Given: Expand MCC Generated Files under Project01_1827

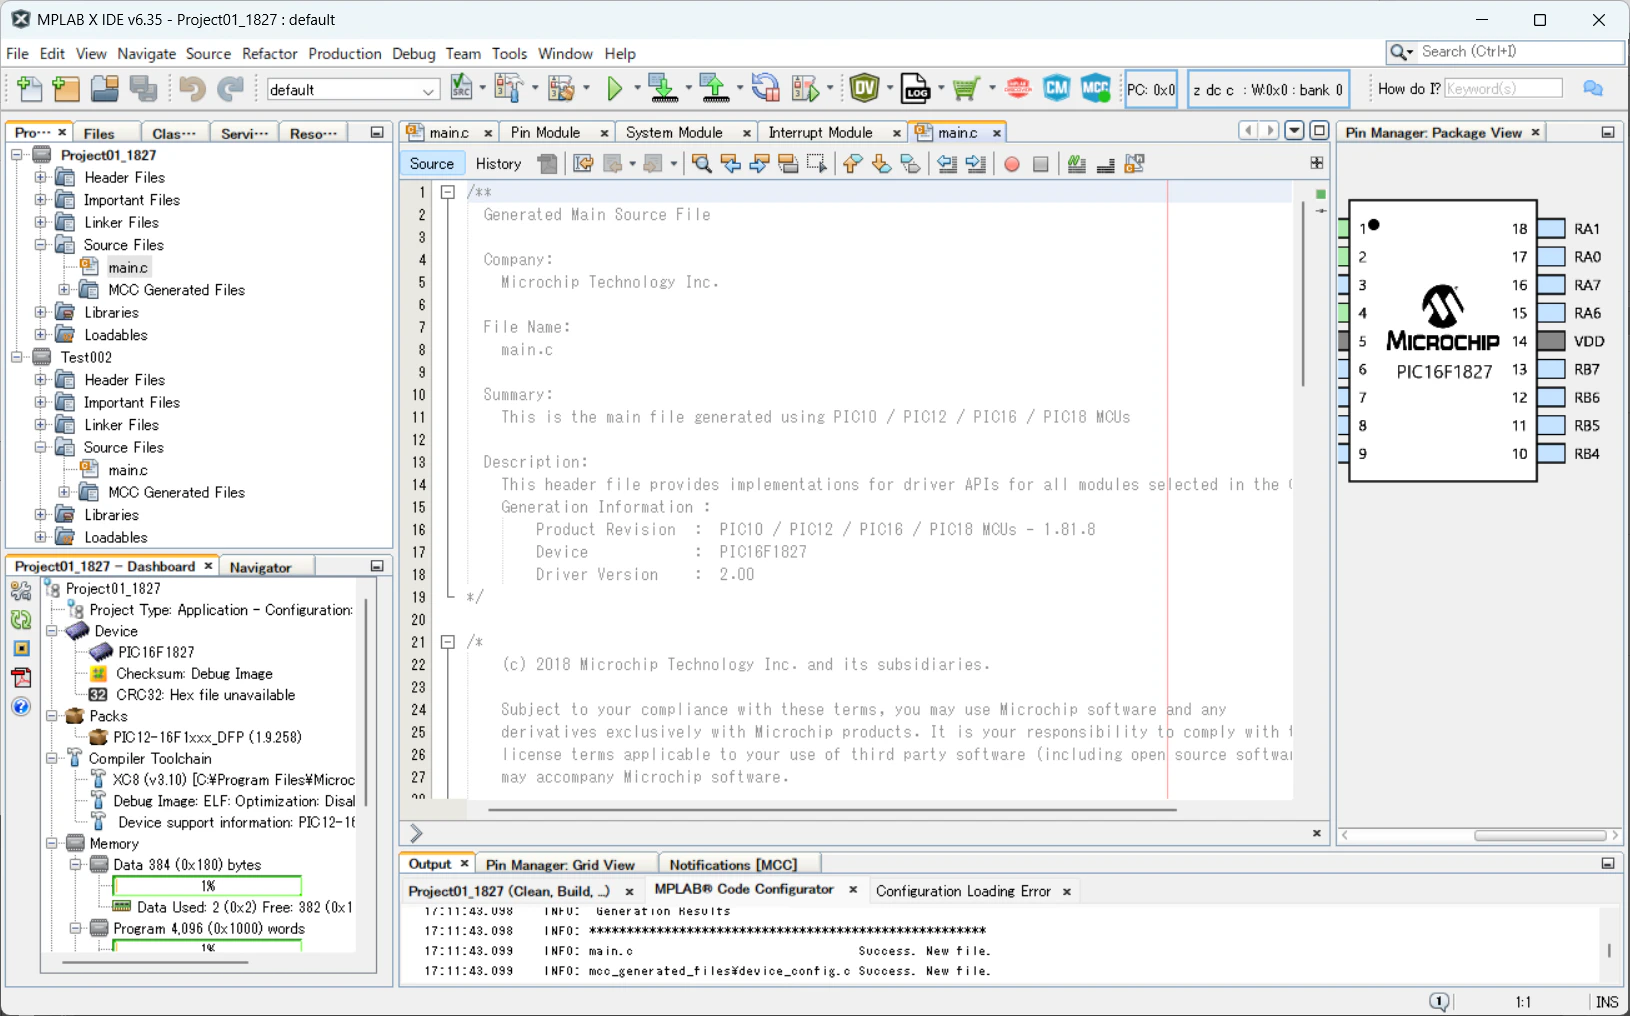Looking at the screenshot, I should [65, 290].
